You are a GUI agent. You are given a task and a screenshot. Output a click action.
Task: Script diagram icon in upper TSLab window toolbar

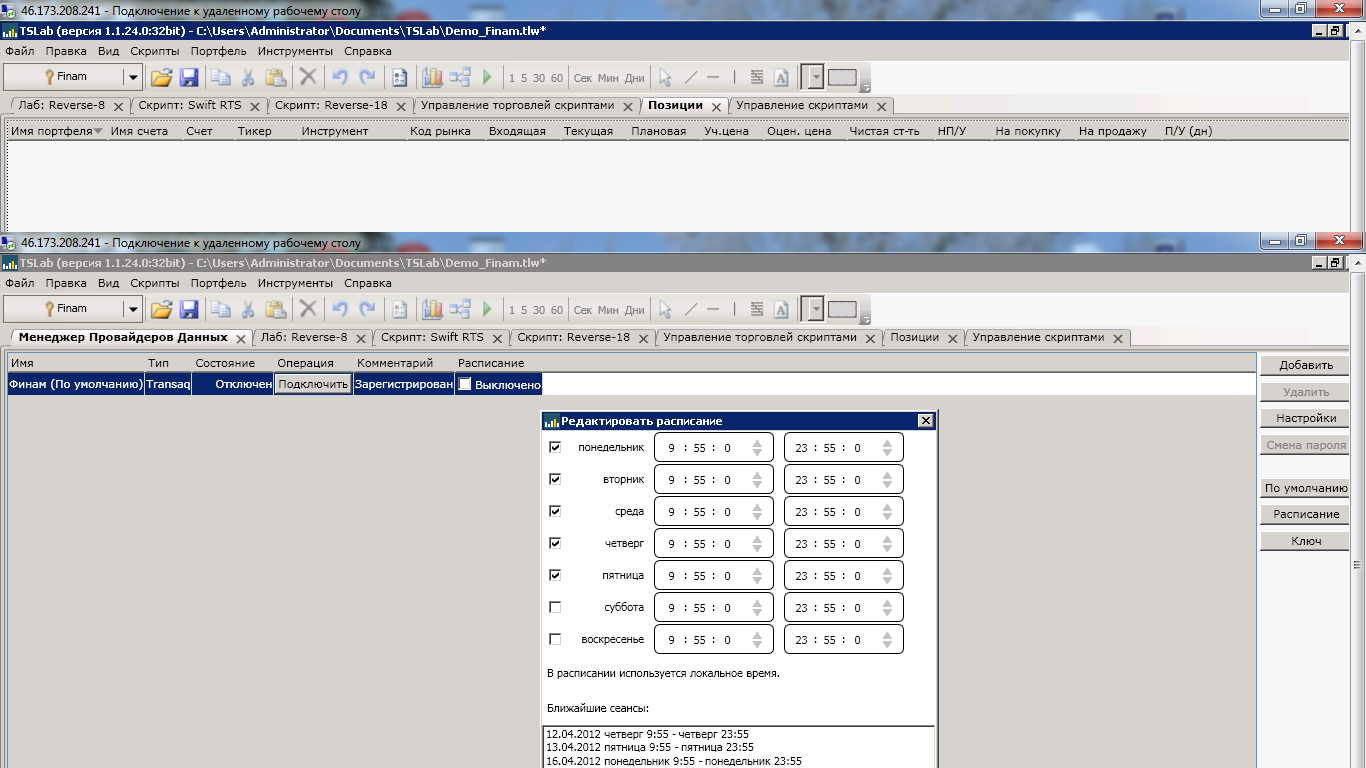click(x=460, y=77)
